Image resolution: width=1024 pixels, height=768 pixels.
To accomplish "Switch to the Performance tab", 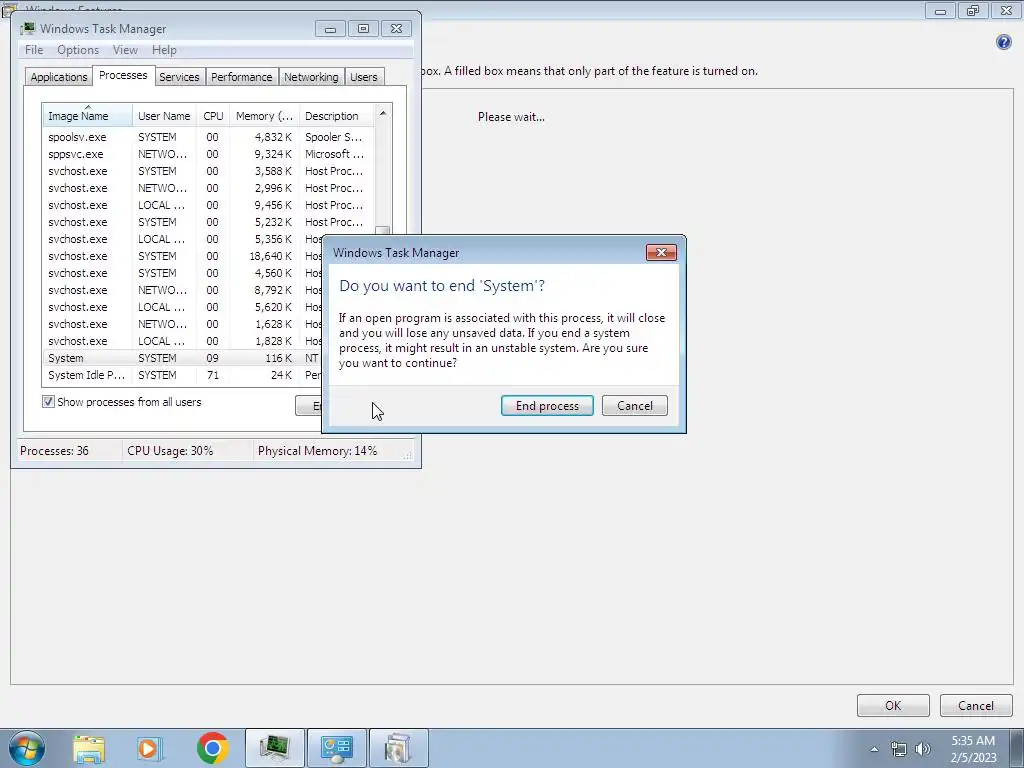I will 241,77.
